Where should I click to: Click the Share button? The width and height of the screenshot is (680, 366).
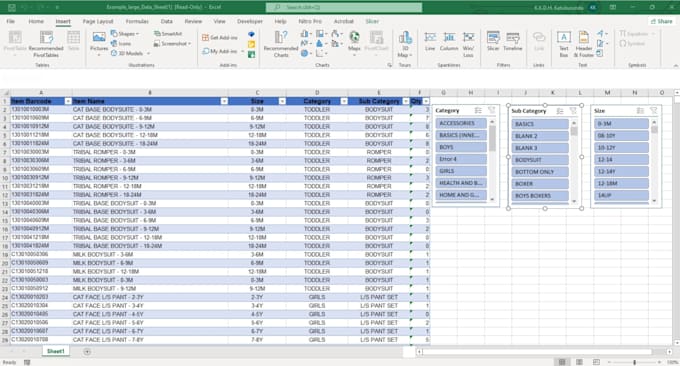pyautogui.click(x=661, y=21)
